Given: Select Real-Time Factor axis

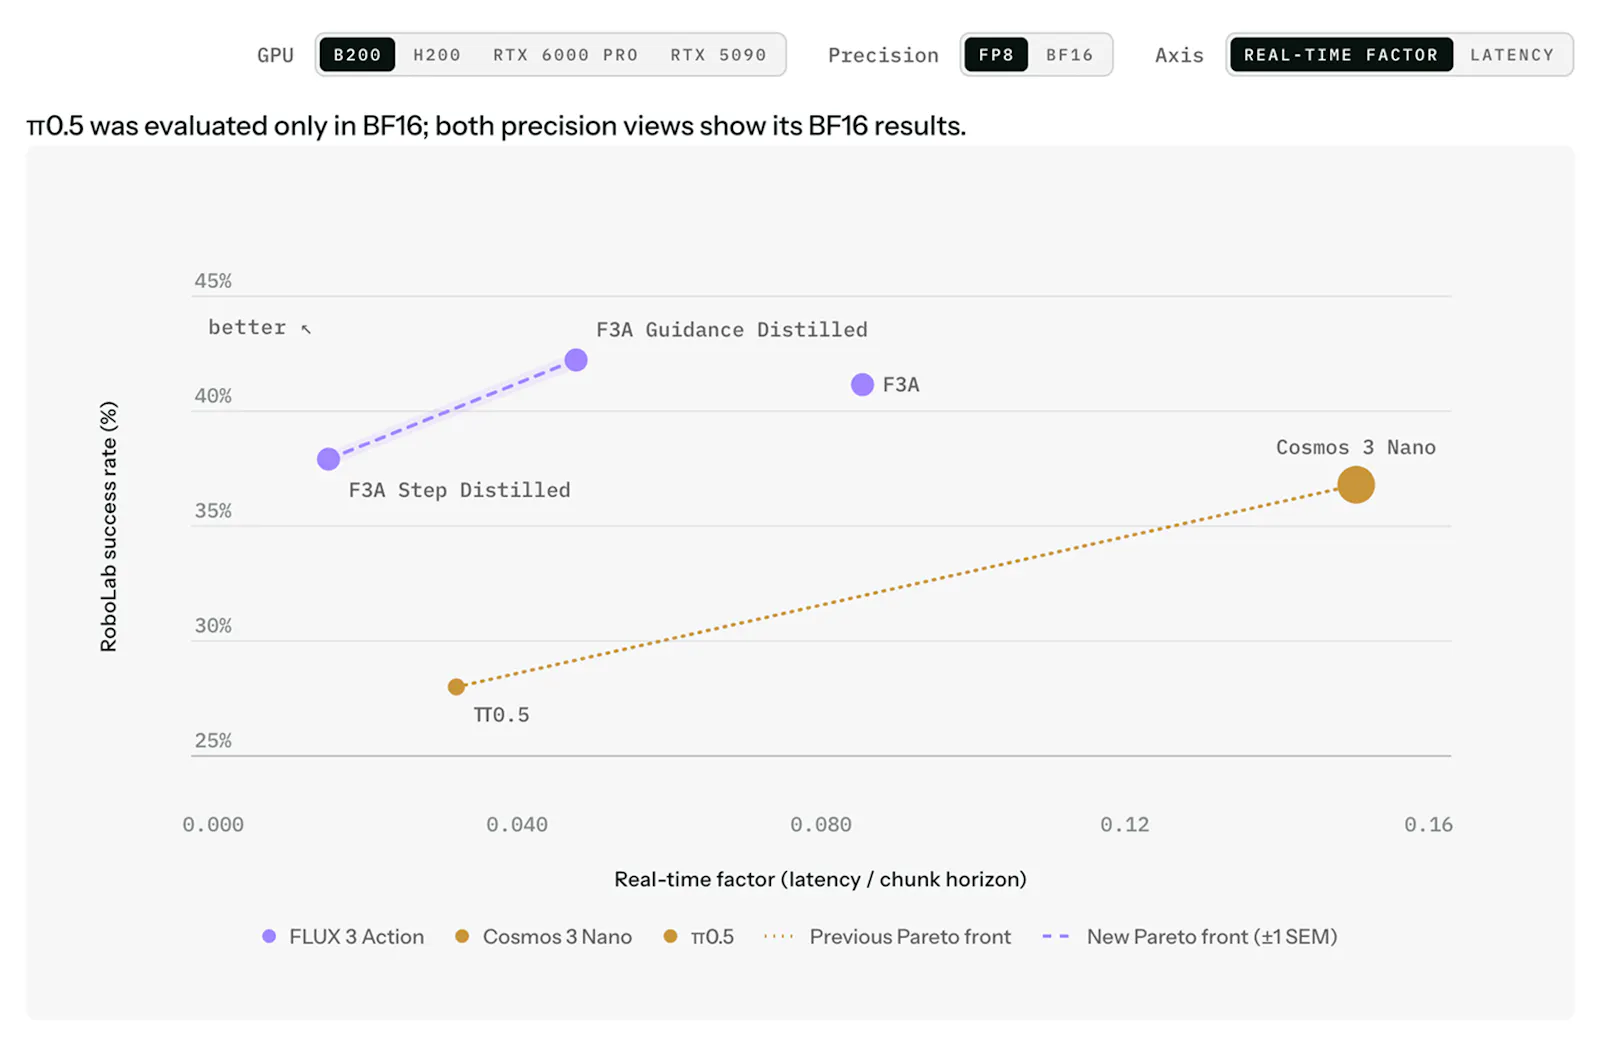Looking at the screenshot, I should [1341, 55].
